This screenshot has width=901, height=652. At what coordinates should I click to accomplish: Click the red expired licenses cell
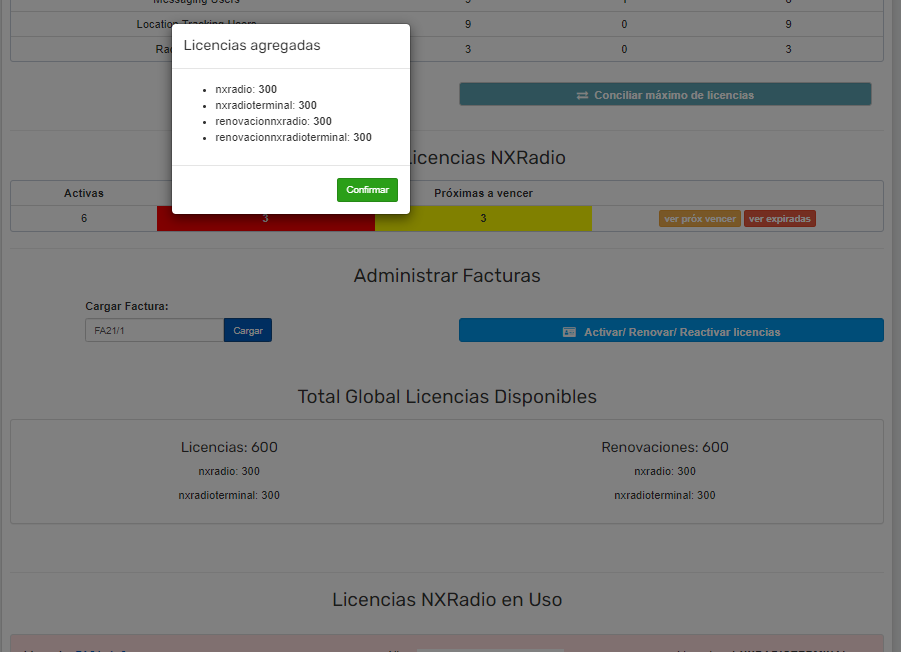(265, 222)
